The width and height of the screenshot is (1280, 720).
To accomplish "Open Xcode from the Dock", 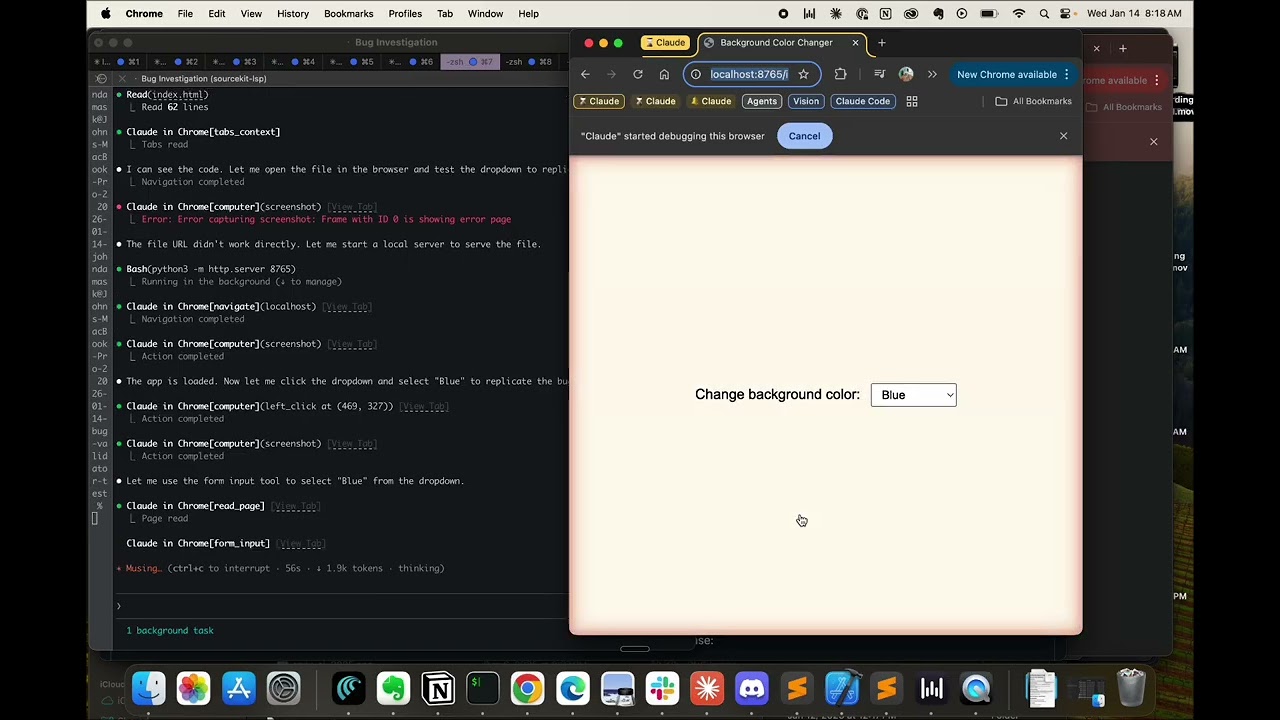I will click(842, 688).
